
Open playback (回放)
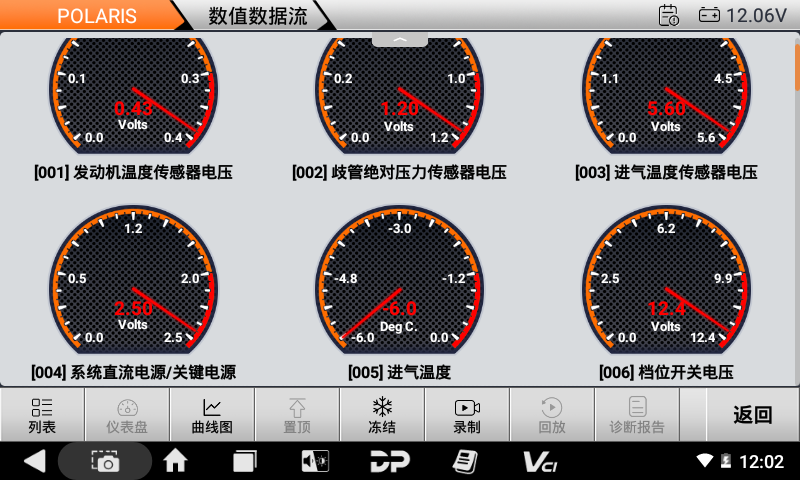click(552, 415)
